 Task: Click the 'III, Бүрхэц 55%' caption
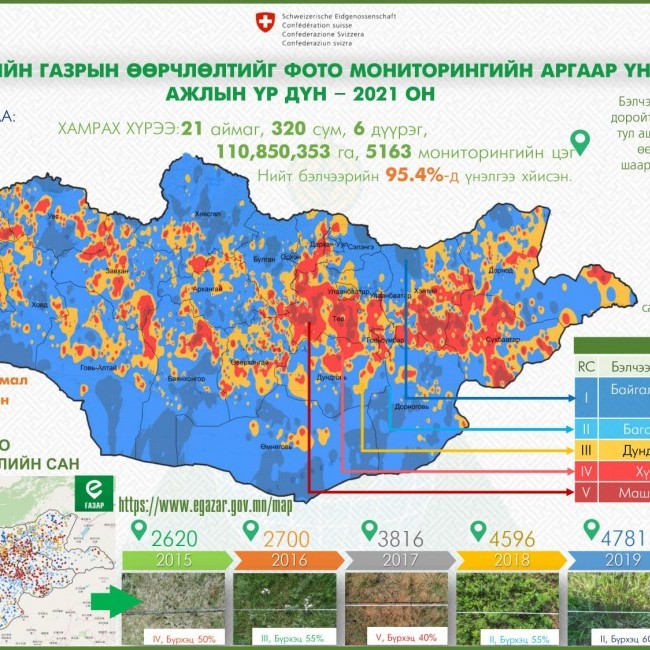tap(292, 638)
